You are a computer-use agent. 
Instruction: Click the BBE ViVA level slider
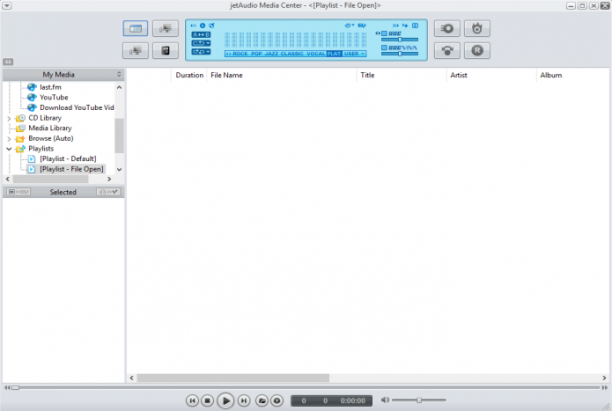tap(399, 53)
